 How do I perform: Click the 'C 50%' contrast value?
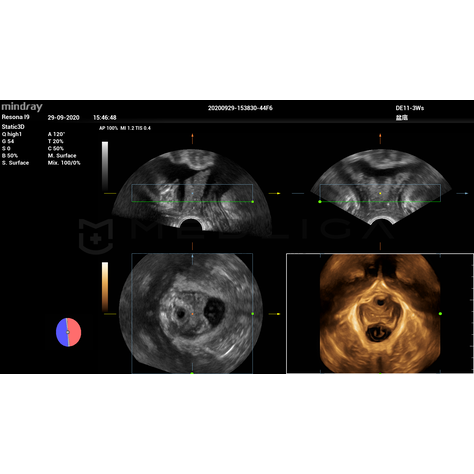click(56, 148)
